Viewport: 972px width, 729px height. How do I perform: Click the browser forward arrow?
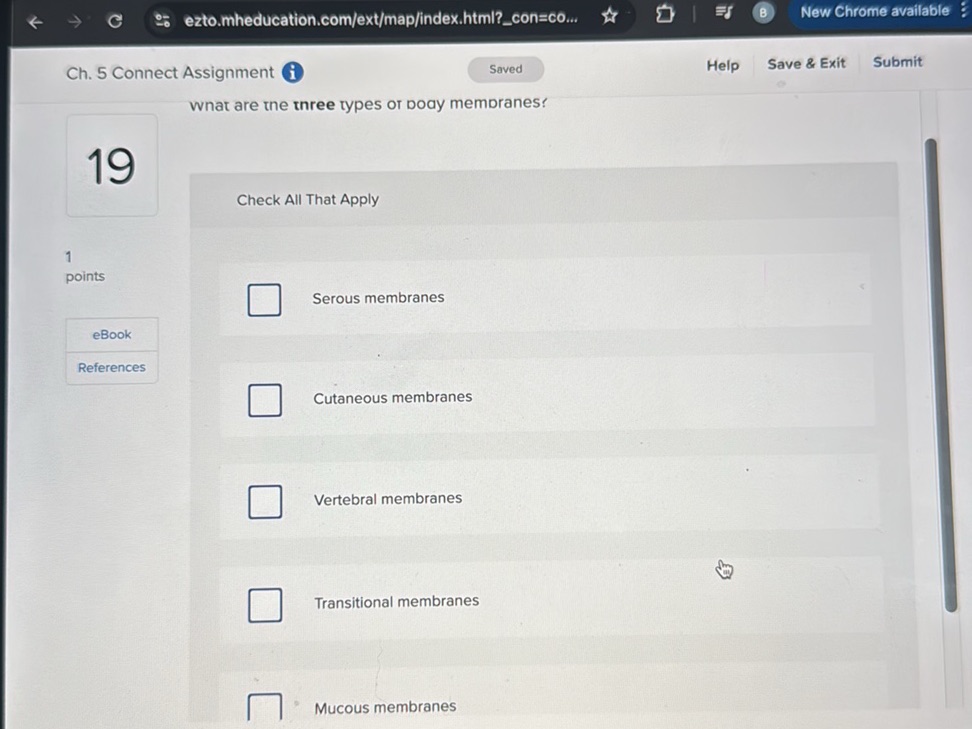pyautogui.click(x=75, y=21)
